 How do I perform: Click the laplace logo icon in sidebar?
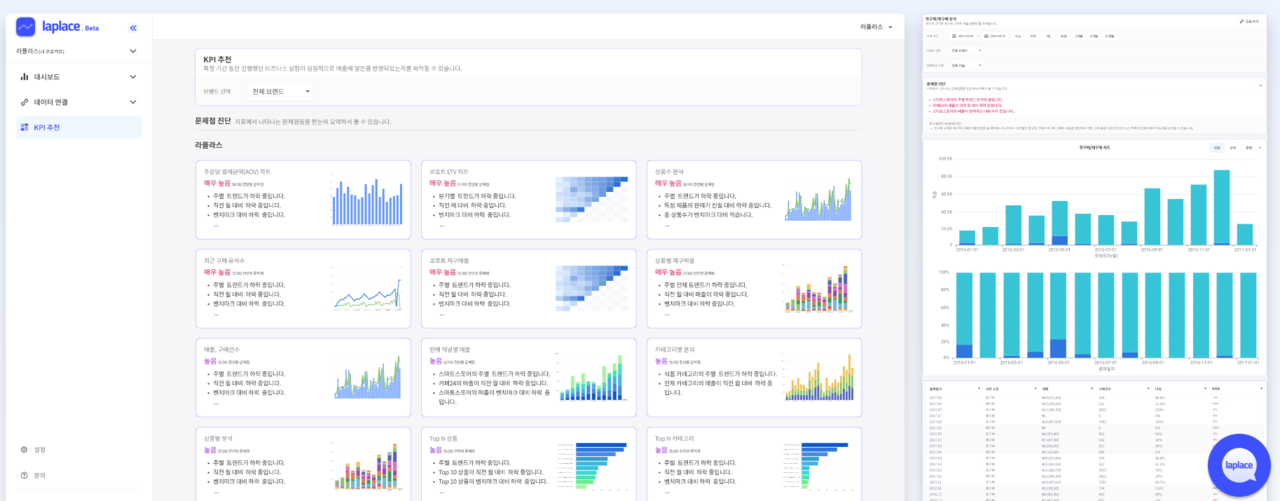coord(26,27)
